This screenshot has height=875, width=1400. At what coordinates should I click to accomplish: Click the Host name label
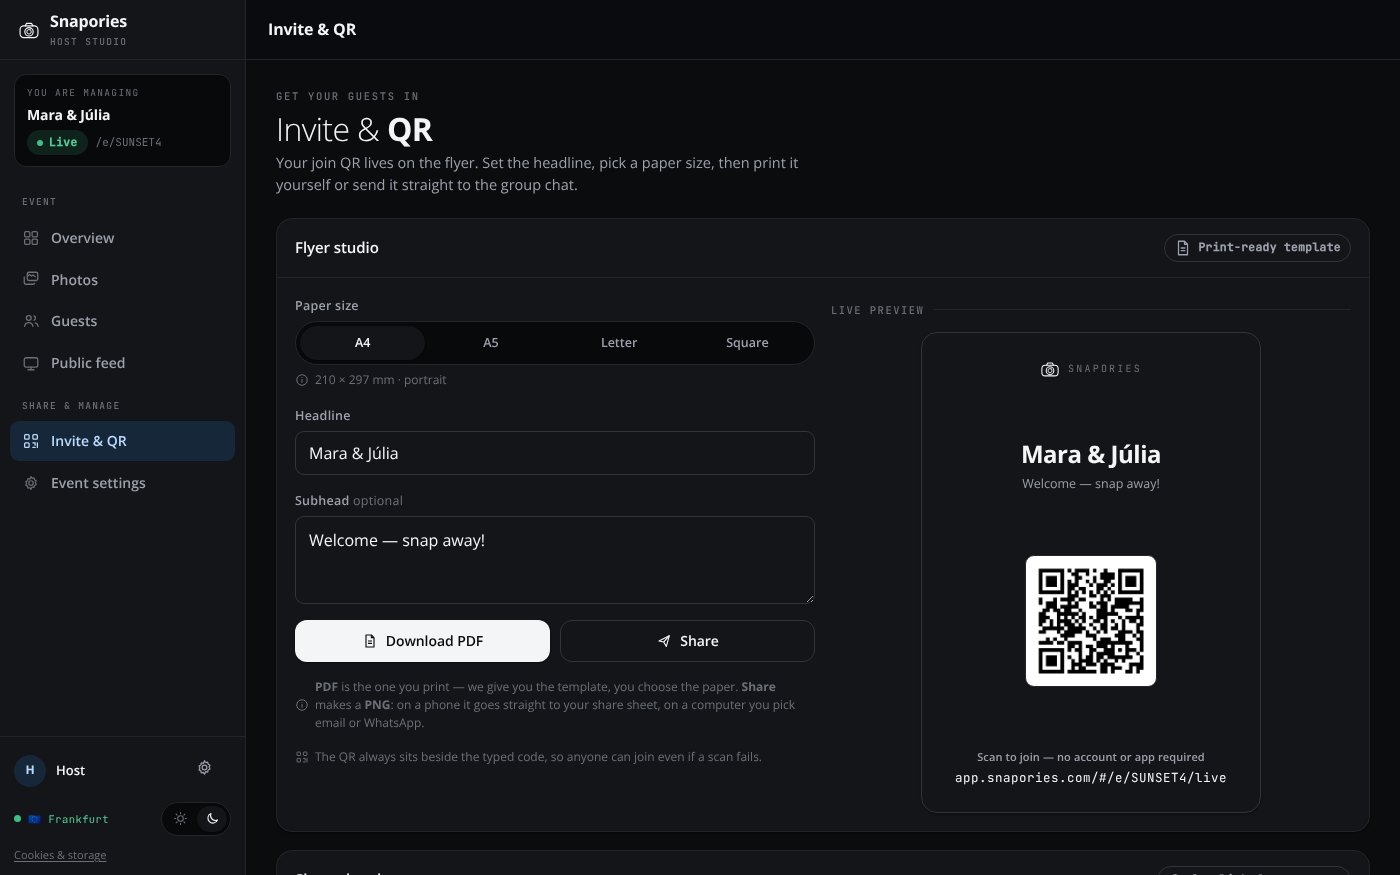[70, 770]
